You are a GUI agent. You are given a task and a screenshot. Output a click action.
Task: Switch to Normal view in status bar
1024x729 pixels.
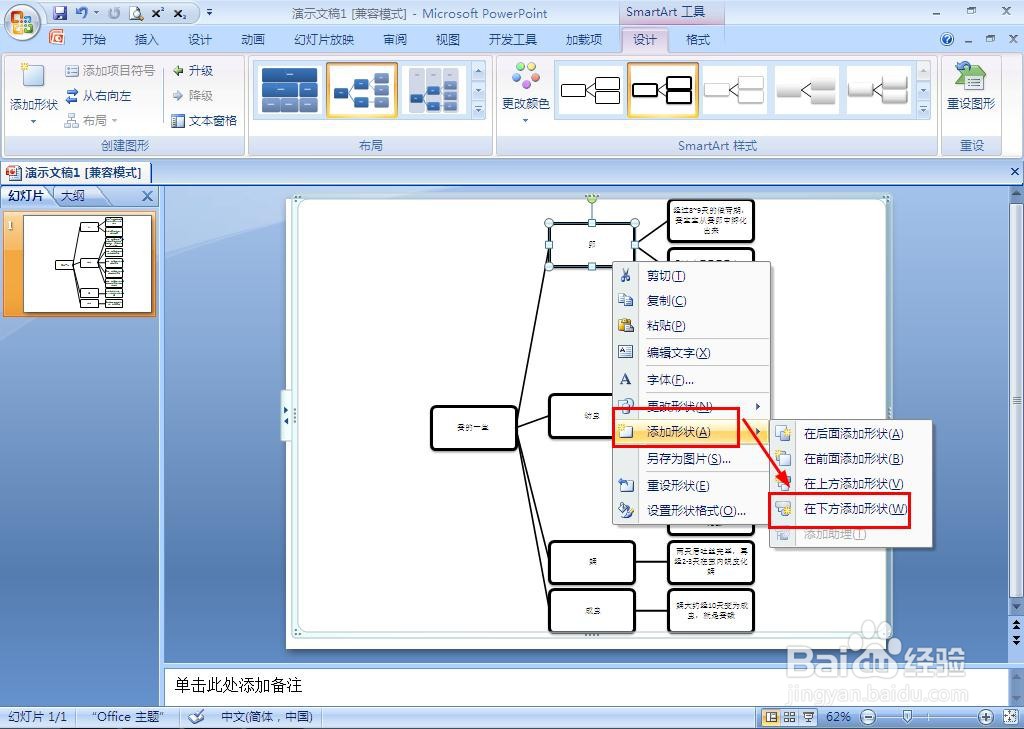coord(772,717)
